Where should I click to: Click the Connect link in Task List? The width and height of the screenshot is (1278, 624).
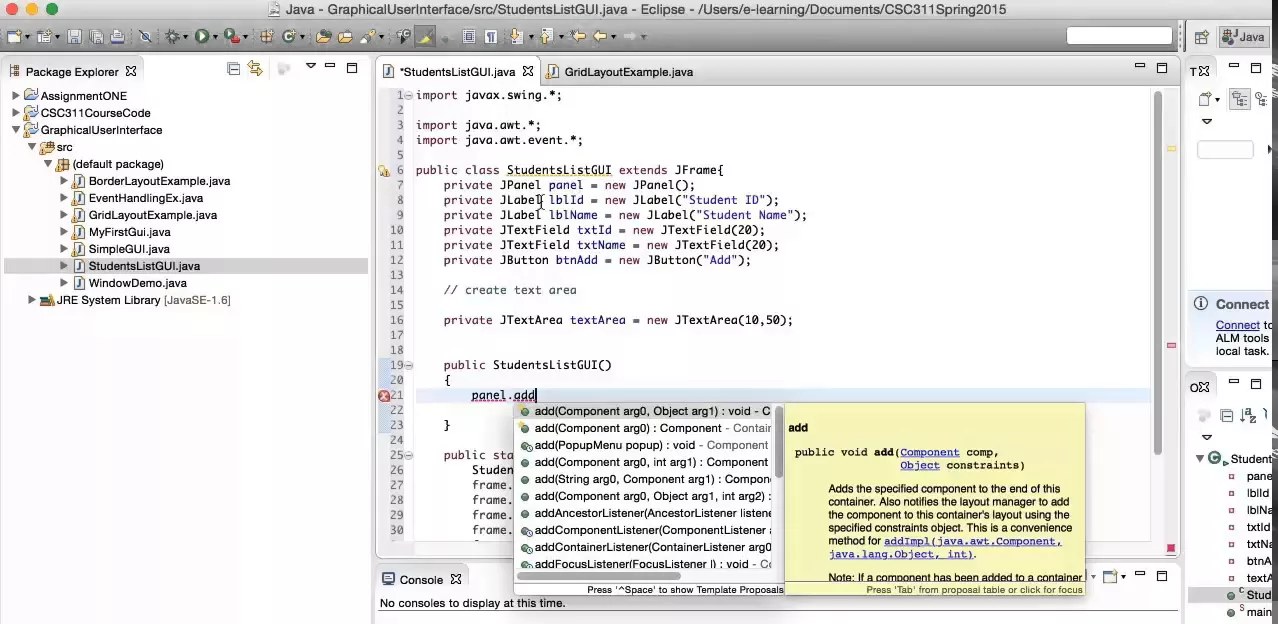(x=1237, y=325)
